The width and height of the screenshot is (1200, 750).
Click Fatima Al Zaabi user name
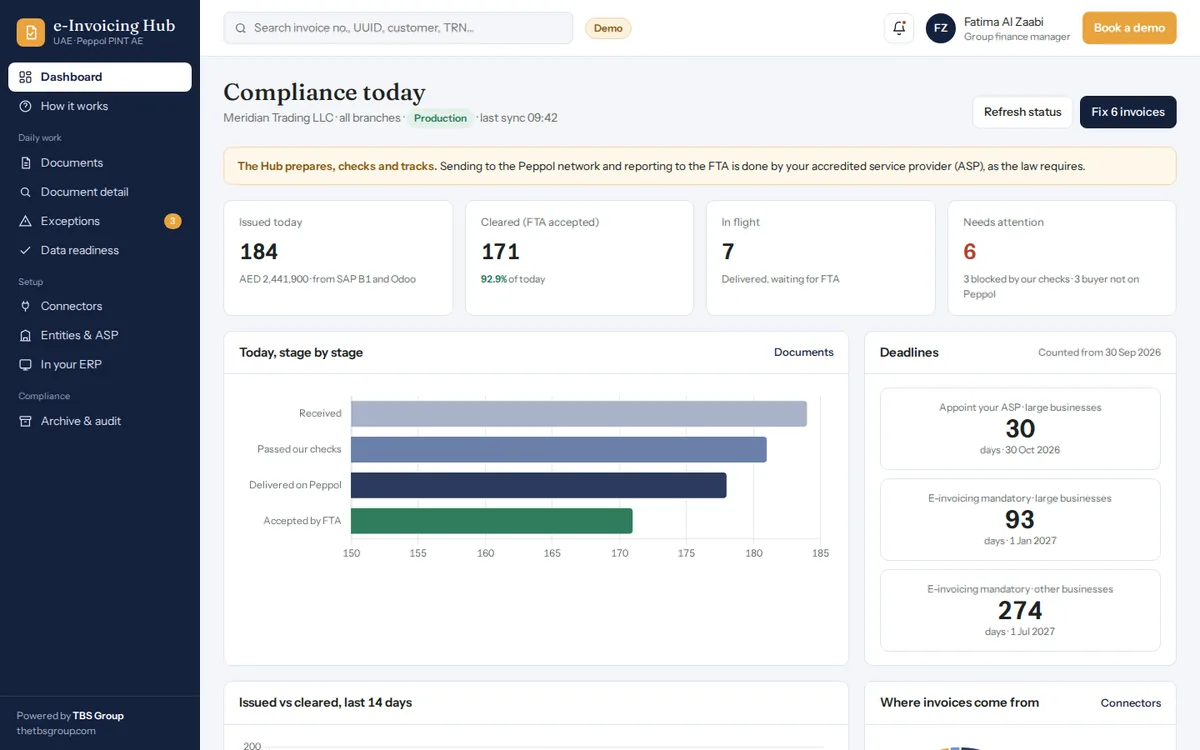(x=1002, y=22)
